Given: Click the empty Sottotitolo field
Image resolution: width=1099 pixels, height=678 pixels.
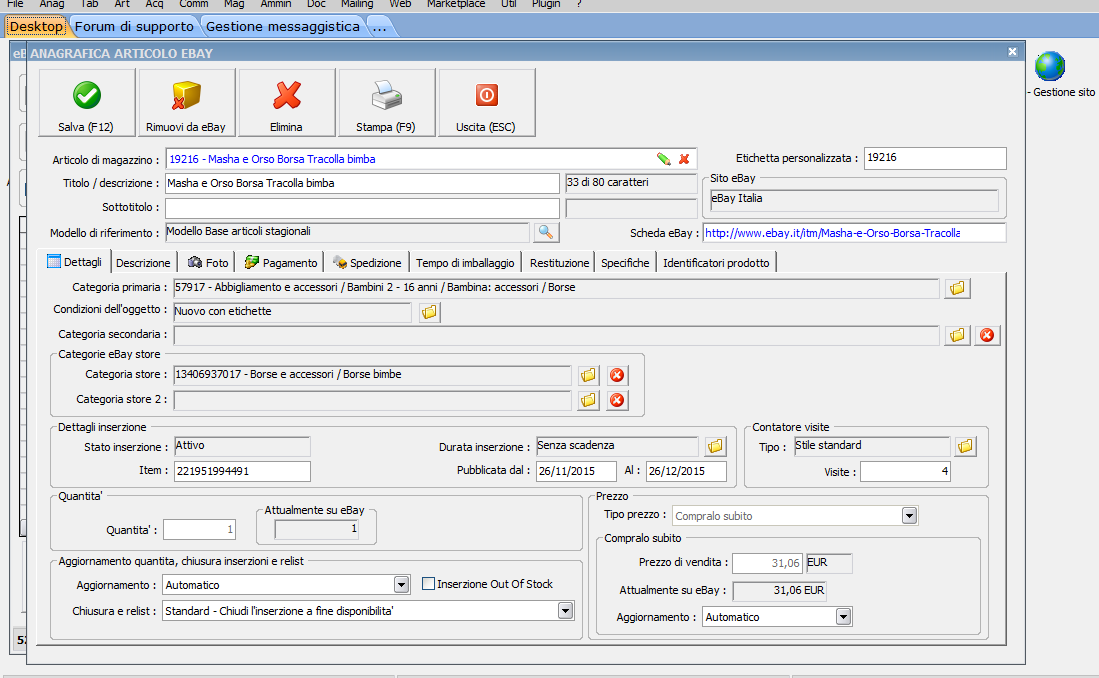Looking at the screenshot, I should click(362, 208).
